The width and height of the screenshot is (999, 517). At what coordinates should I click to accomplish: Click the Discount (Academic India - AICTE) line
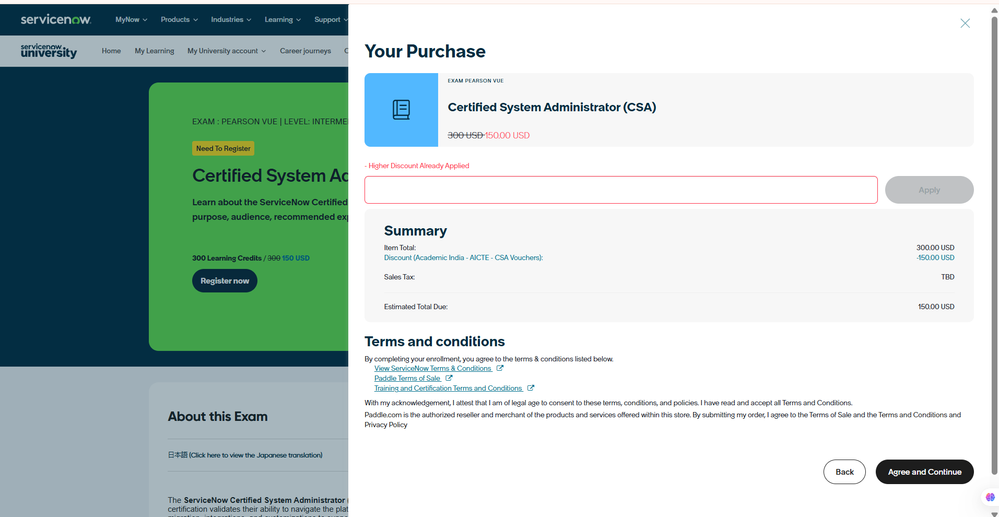(x=463, y=258)
